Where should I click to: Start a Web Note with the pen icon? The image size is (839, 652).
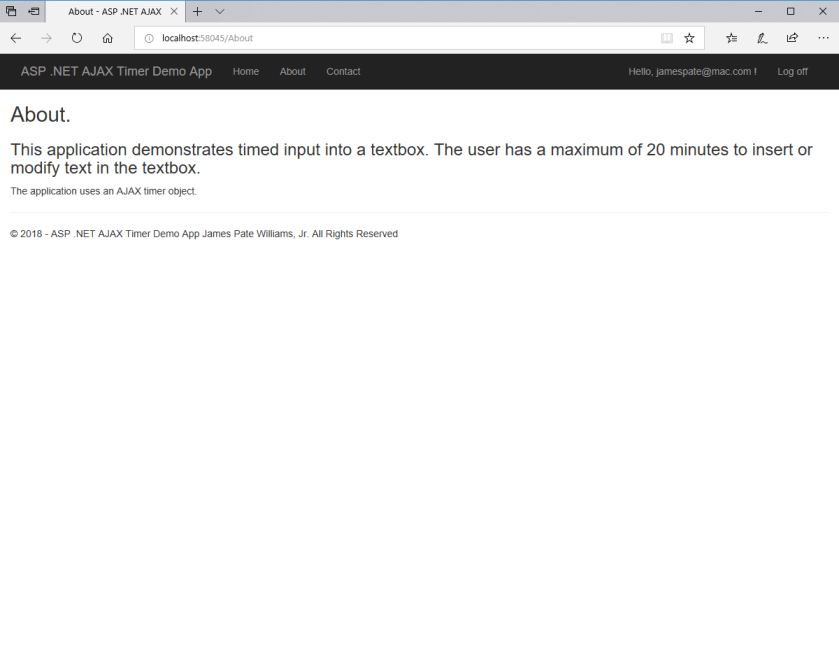[x=761, y=38]
